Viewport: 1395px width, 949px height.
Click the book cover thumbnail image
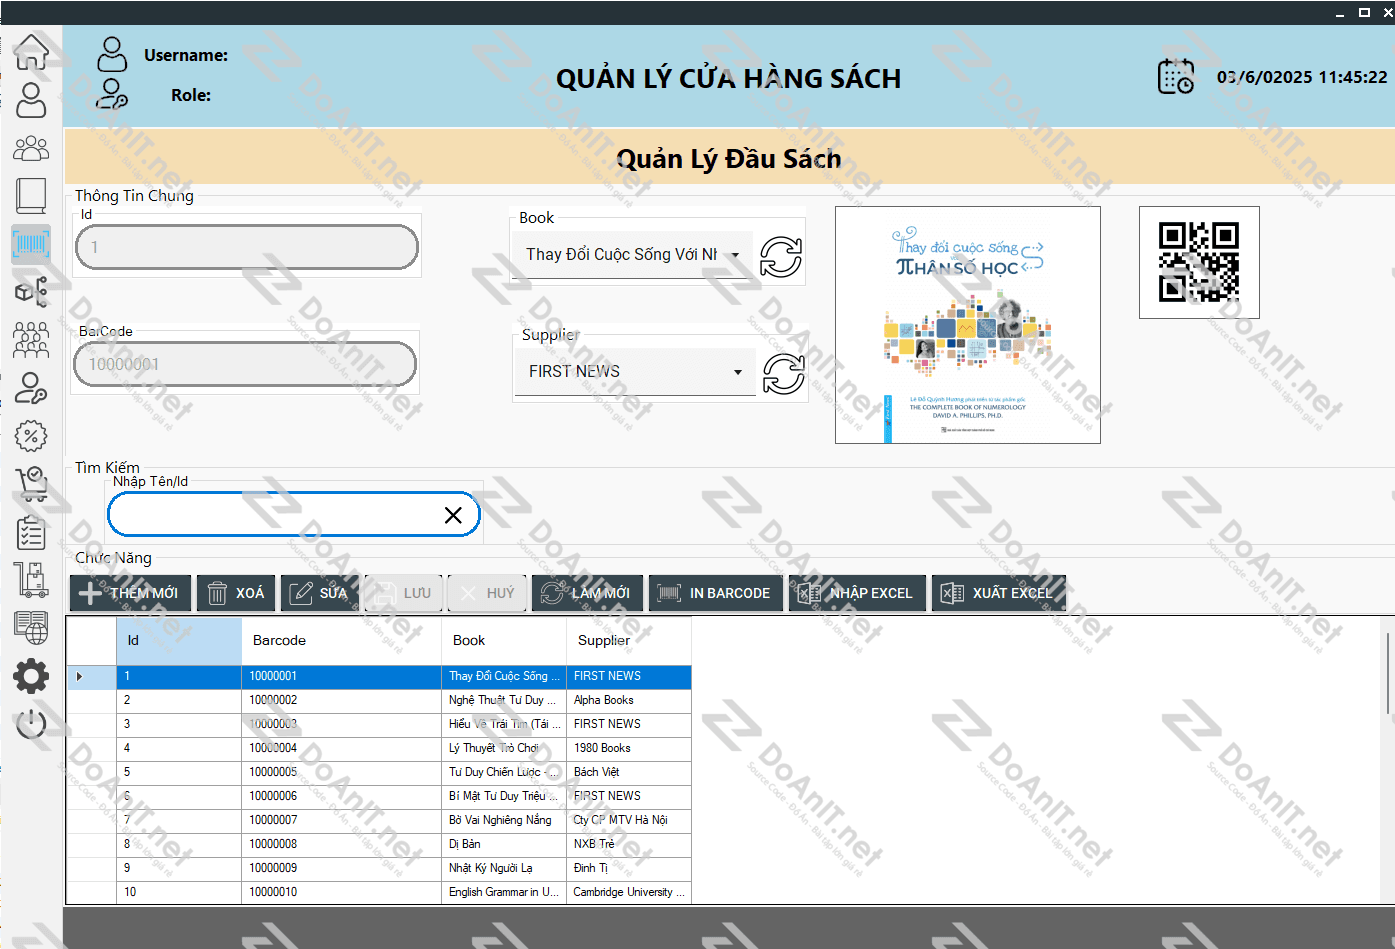pos(967,325)
